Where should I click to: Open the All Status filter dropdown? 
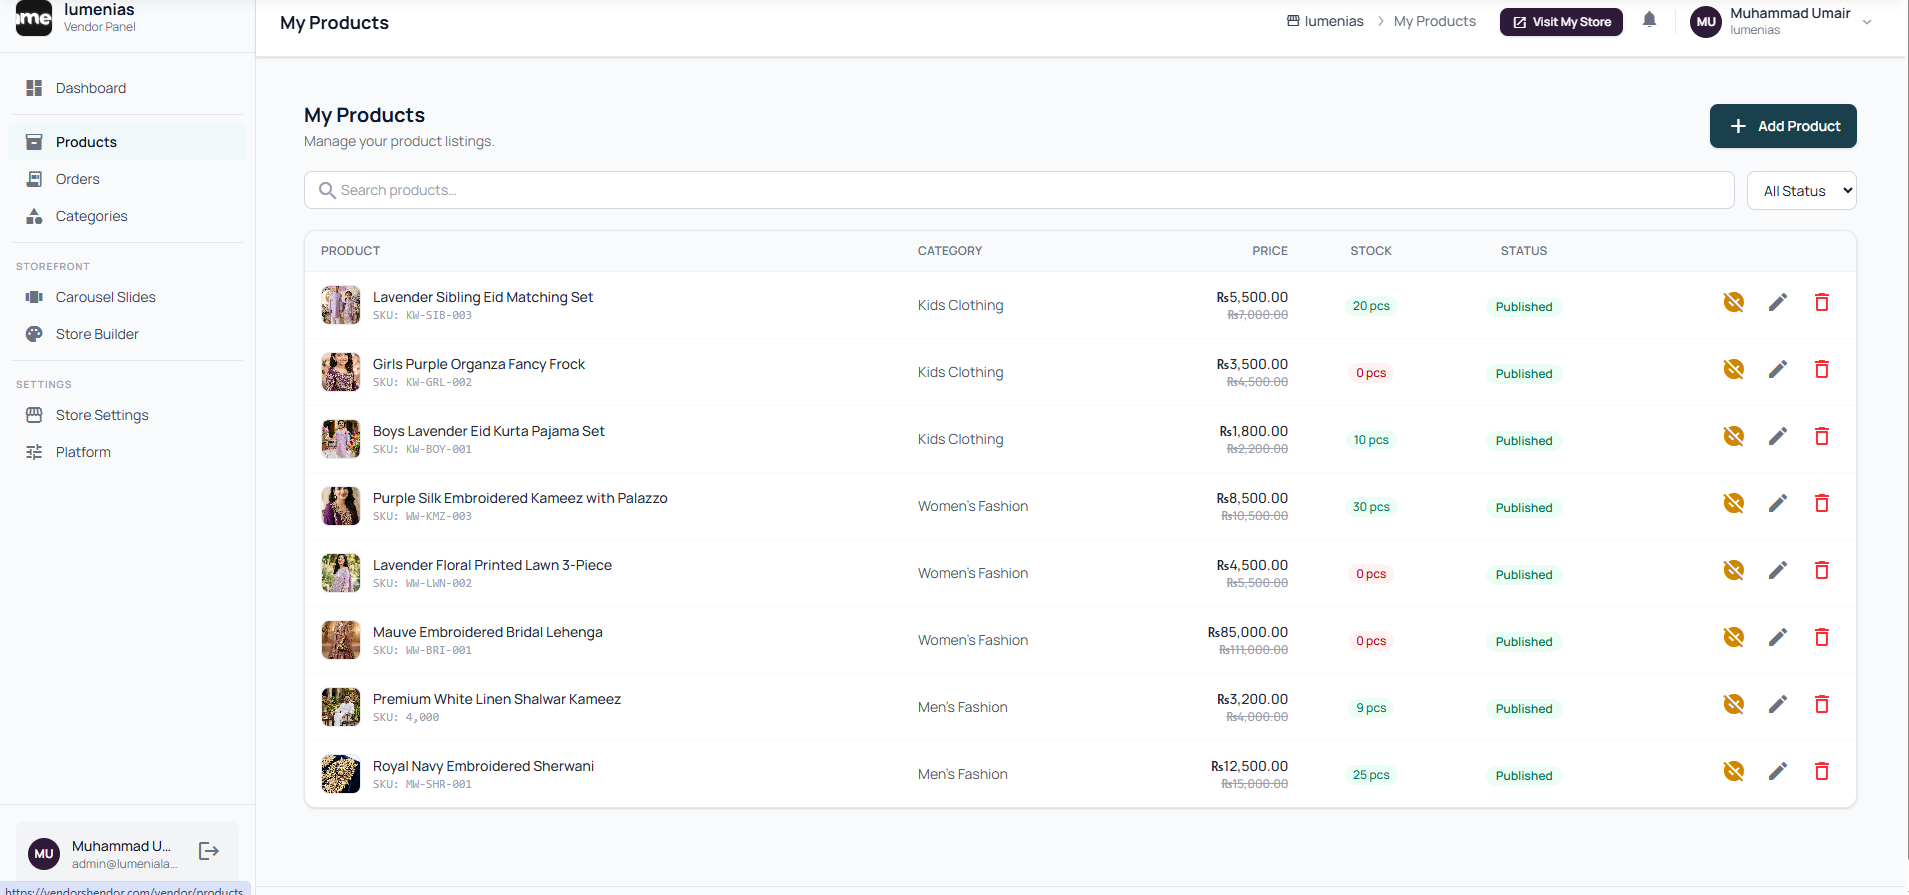click(1801, 191)
